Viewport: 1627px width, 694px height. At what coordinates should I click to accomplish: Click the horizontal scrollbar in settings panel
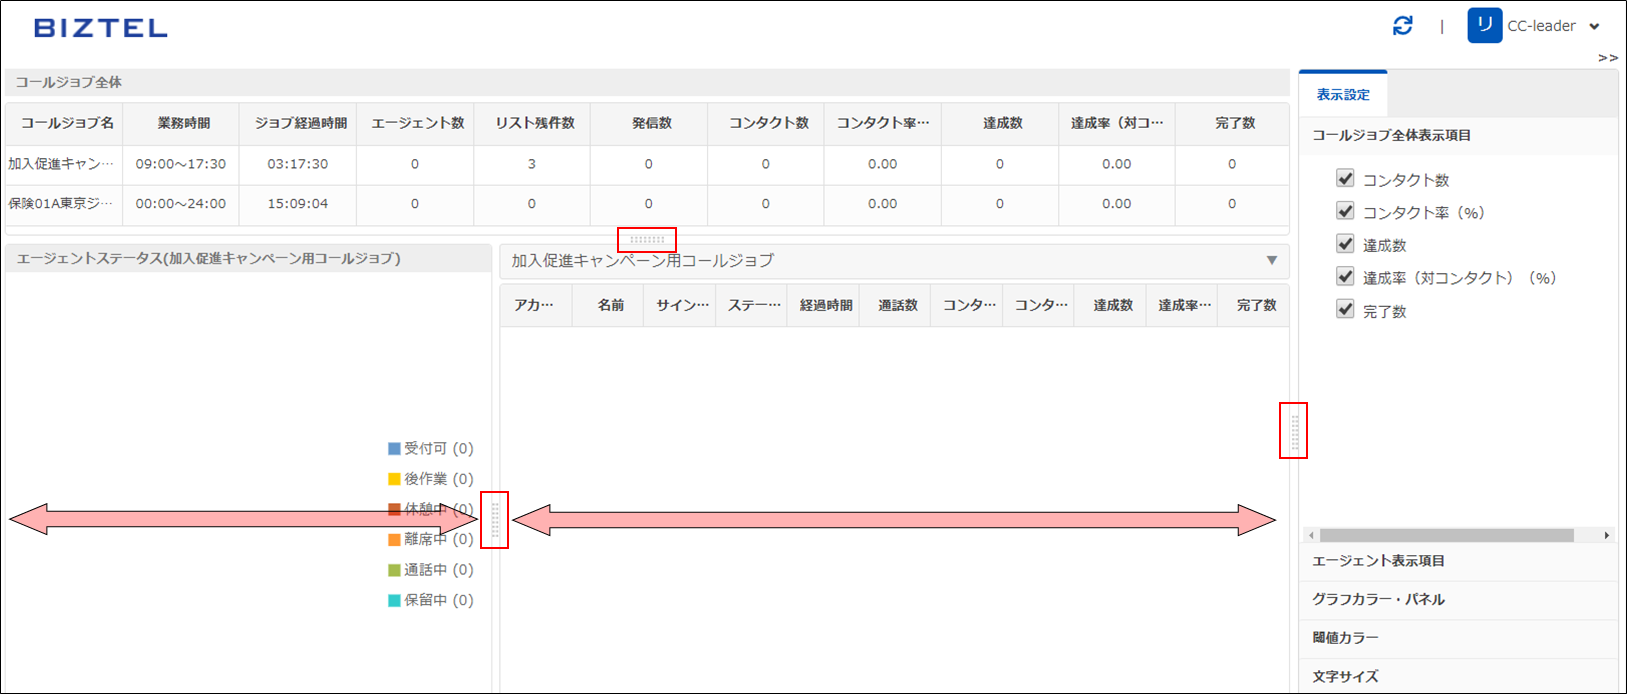point(1447,536)
